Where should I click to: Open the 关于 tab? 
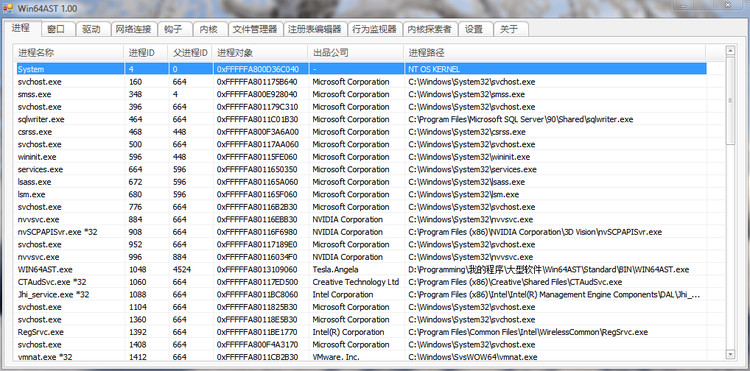pyautogui.click(x=511, y=29)
